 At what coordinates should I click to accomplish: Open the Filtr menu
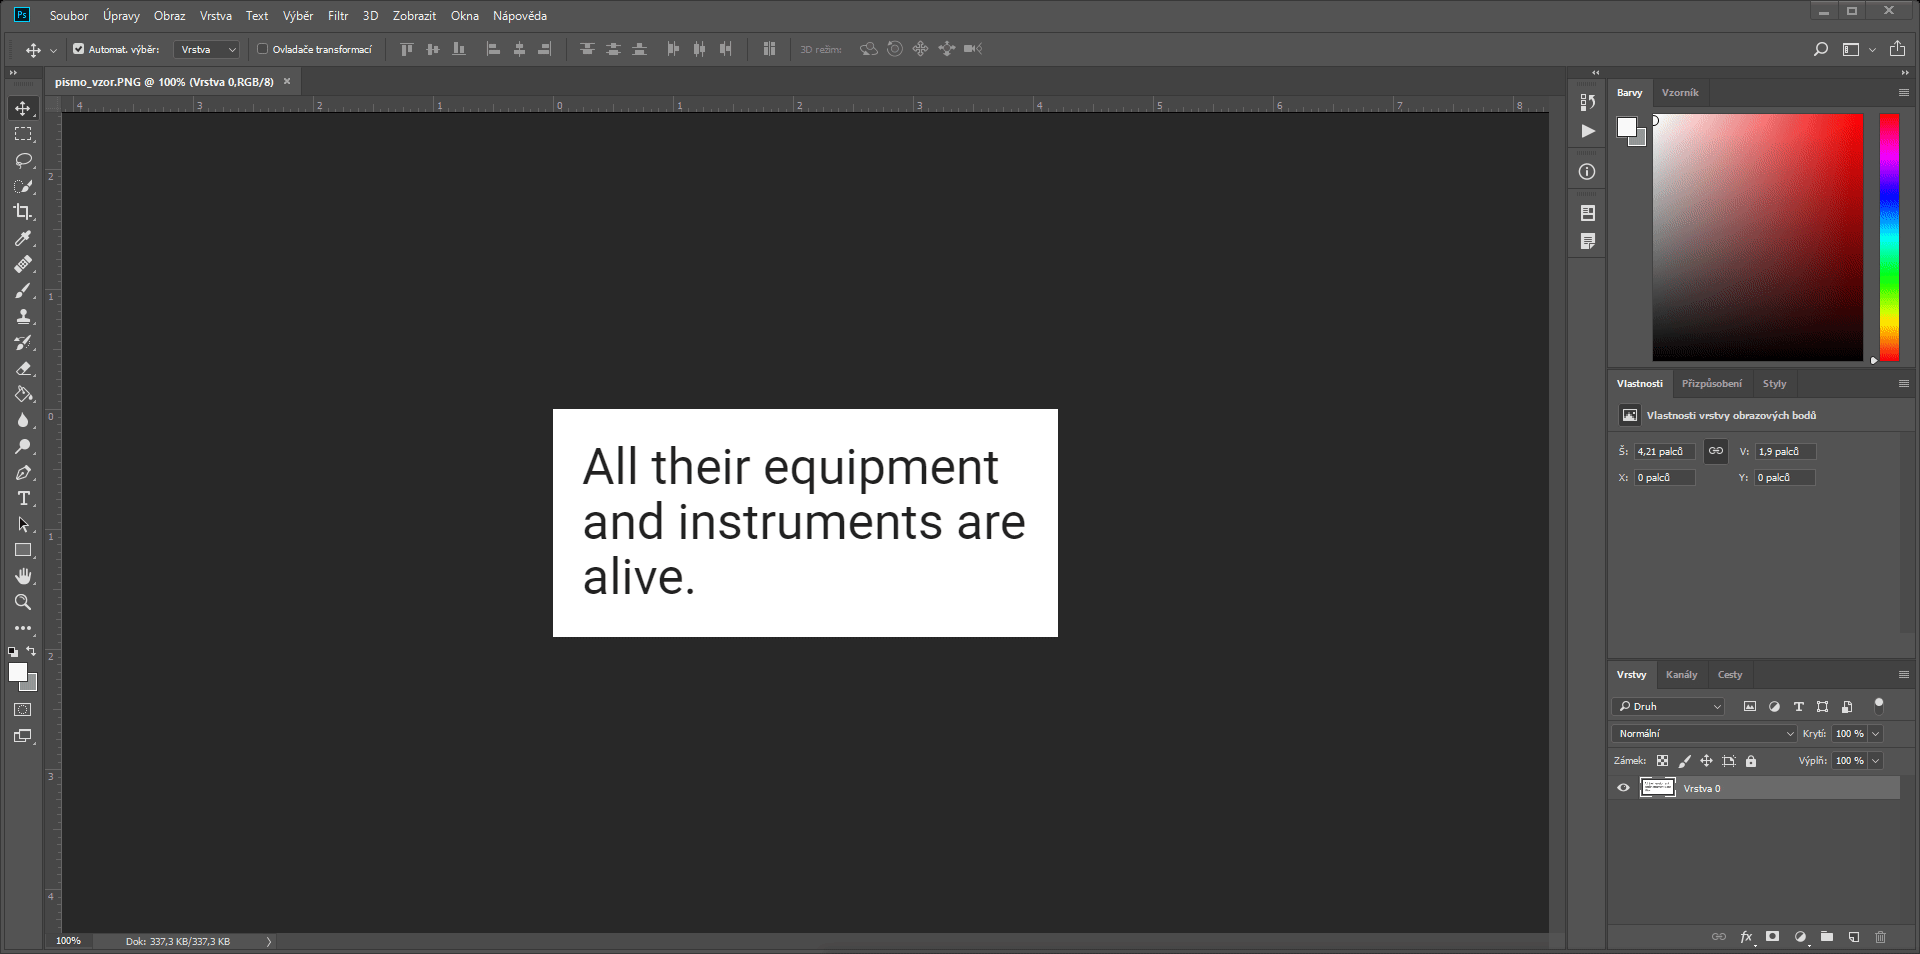[x=337, y=15]
